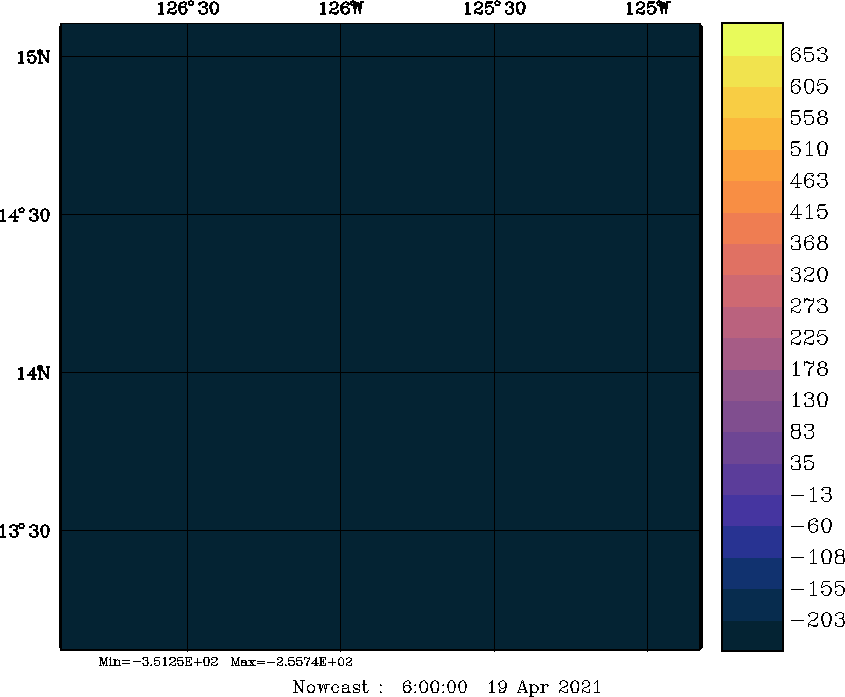Pick the colorbar band between -60 and -13
Viewport: 845px width, 697px height.
point(751,510)
